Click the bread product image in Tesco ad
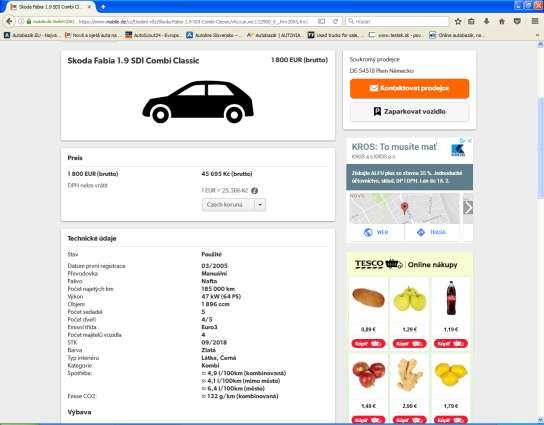544x425 pixels. pos(368,298)
